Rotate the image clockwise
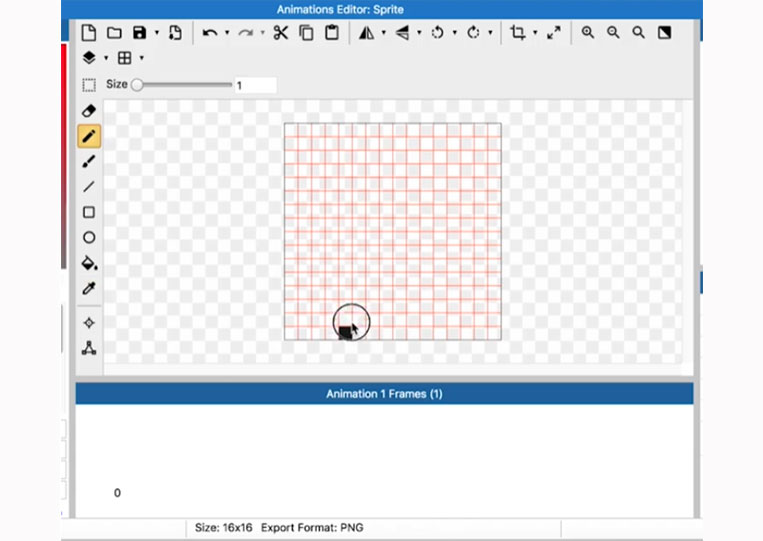The height and width of the screenshot is (541, 763). (x=473, y=33)
